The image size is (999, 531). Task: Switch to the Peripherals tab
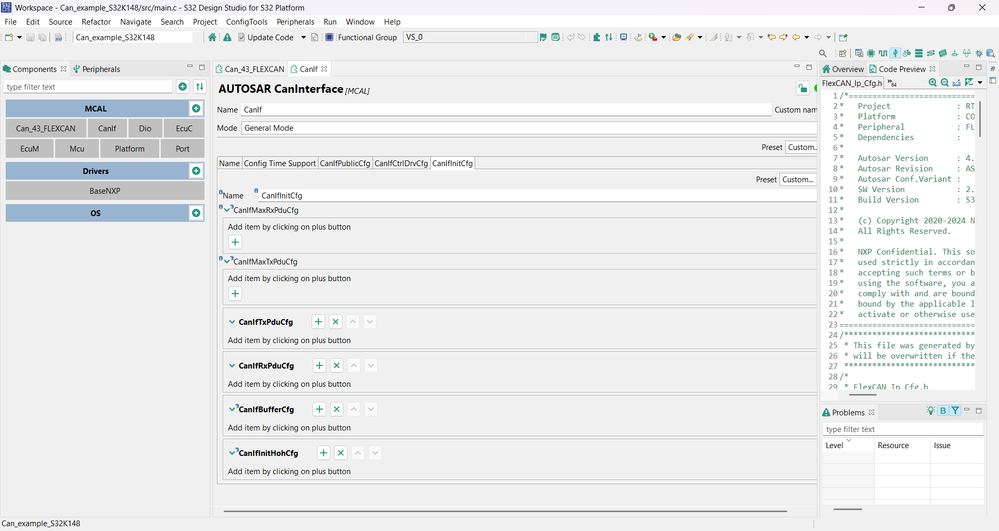(97, 69)
